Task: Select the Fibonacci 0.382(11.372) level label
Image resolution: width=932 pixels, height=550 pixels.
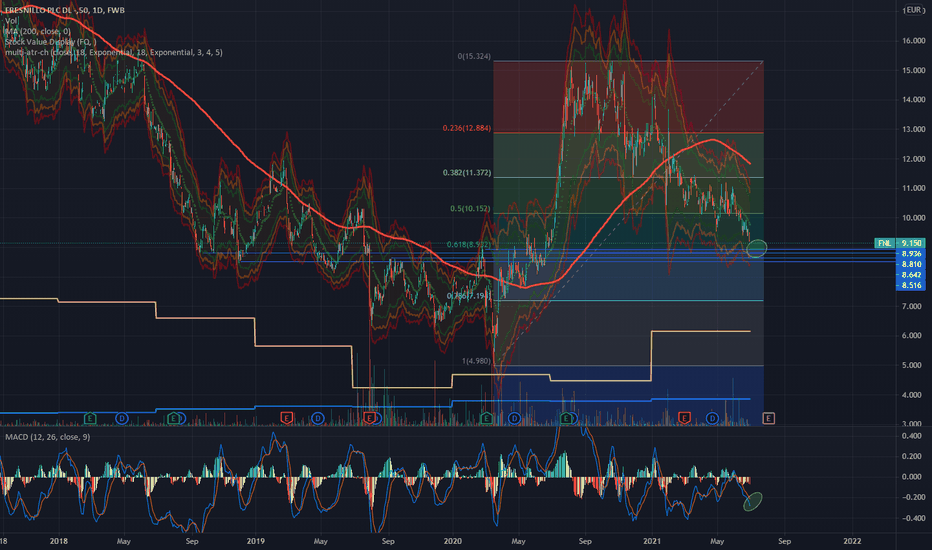Action: tap(467, 173)
